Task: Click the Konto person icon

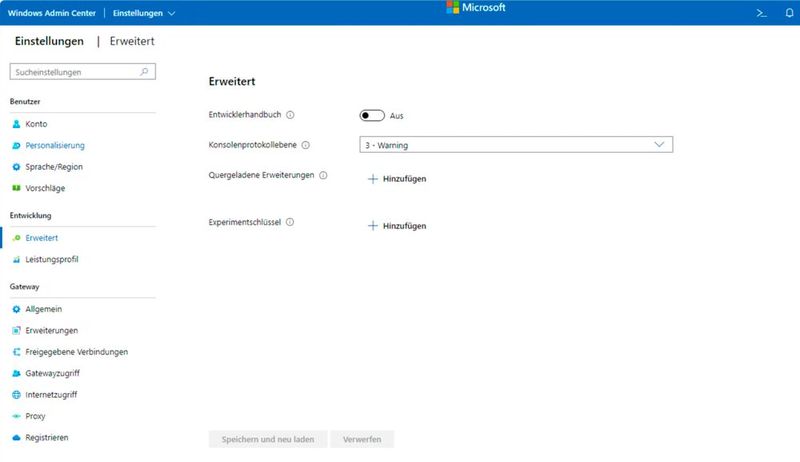Action: point(16,124)
